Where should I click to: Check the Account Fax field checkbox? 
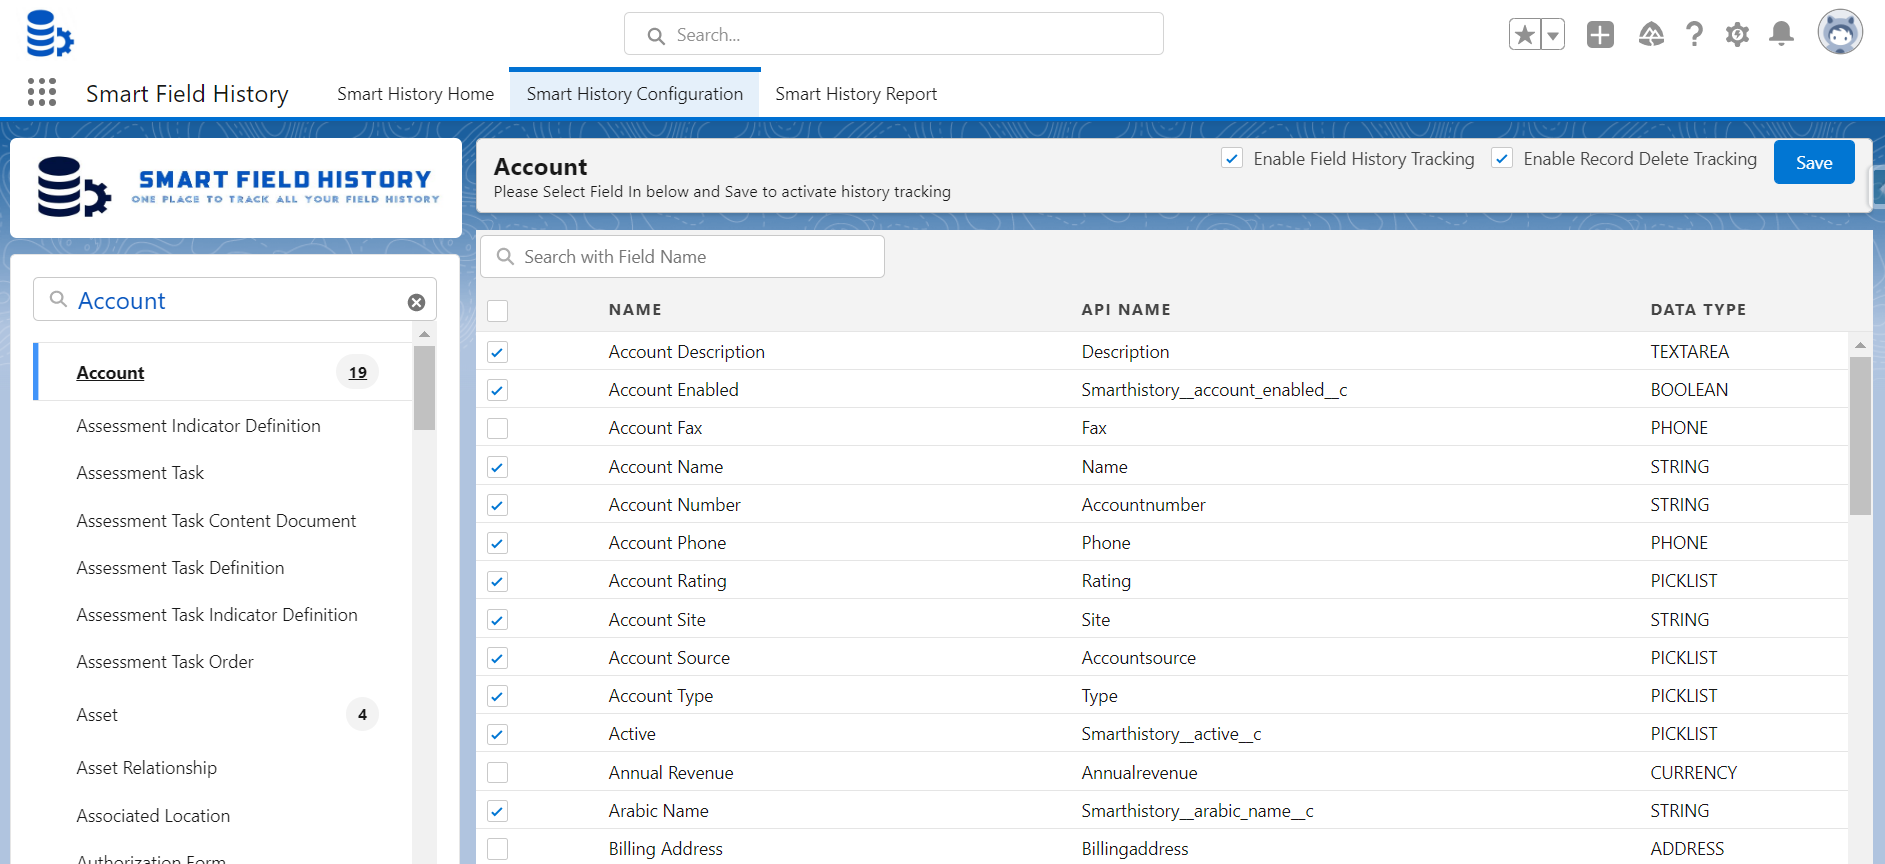click(x=497, y=429)
